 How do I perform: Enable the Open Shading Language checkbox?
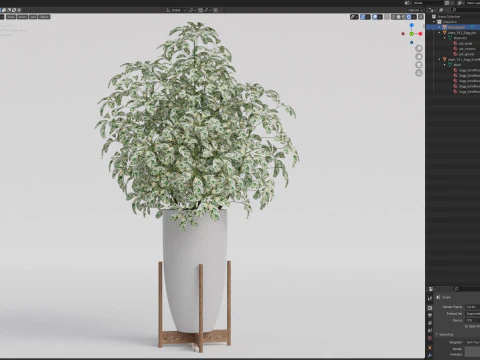pos(467,326)
